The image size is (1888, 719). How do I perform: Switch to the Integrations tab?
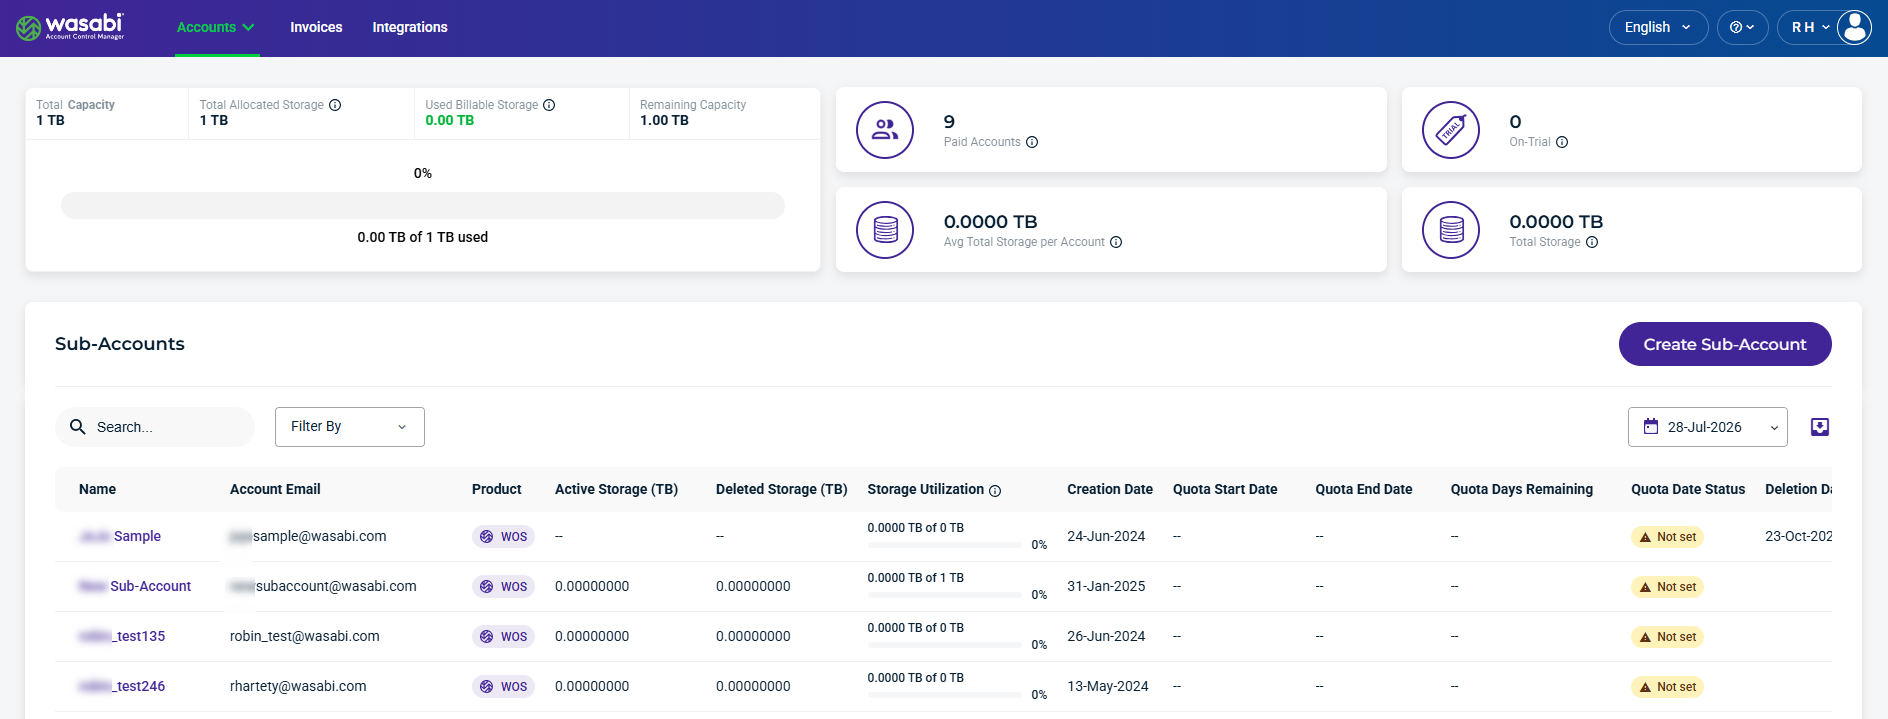(x=410, y=27)
